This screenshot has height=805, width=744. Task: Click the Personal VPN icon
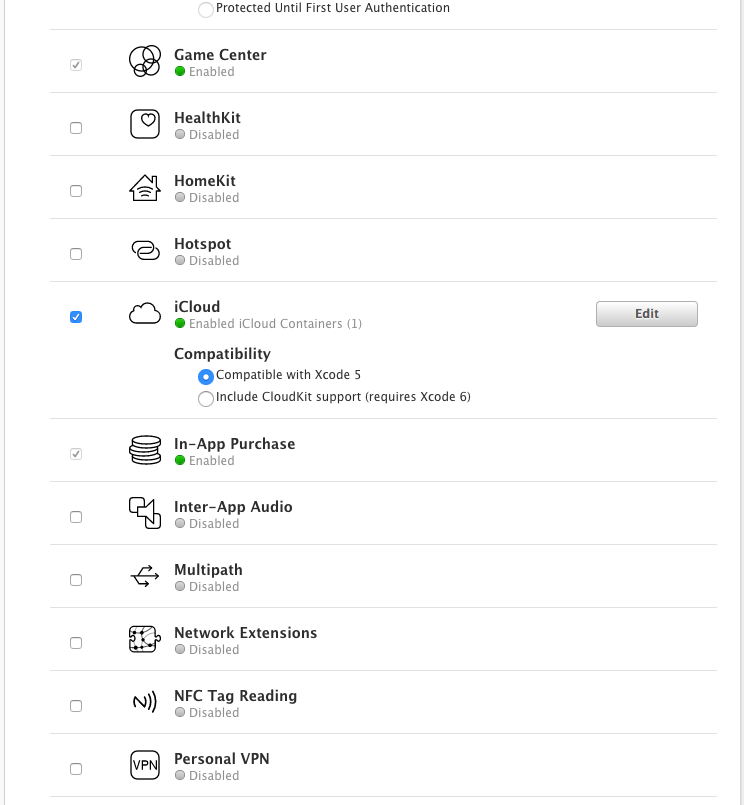145,765
